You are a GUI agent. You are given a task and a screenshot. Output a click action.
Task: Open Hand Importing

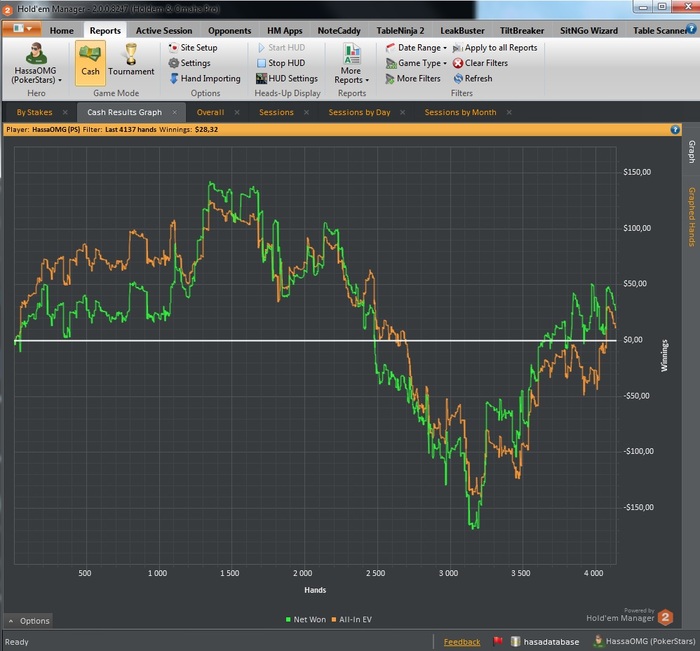(x=205, y=79)
